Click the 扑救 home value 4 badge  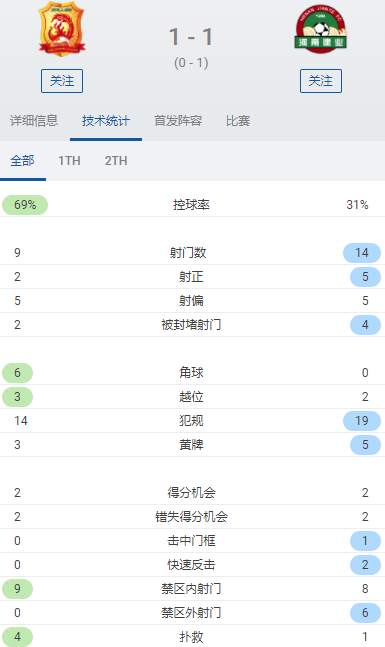[x=17, y=637]
